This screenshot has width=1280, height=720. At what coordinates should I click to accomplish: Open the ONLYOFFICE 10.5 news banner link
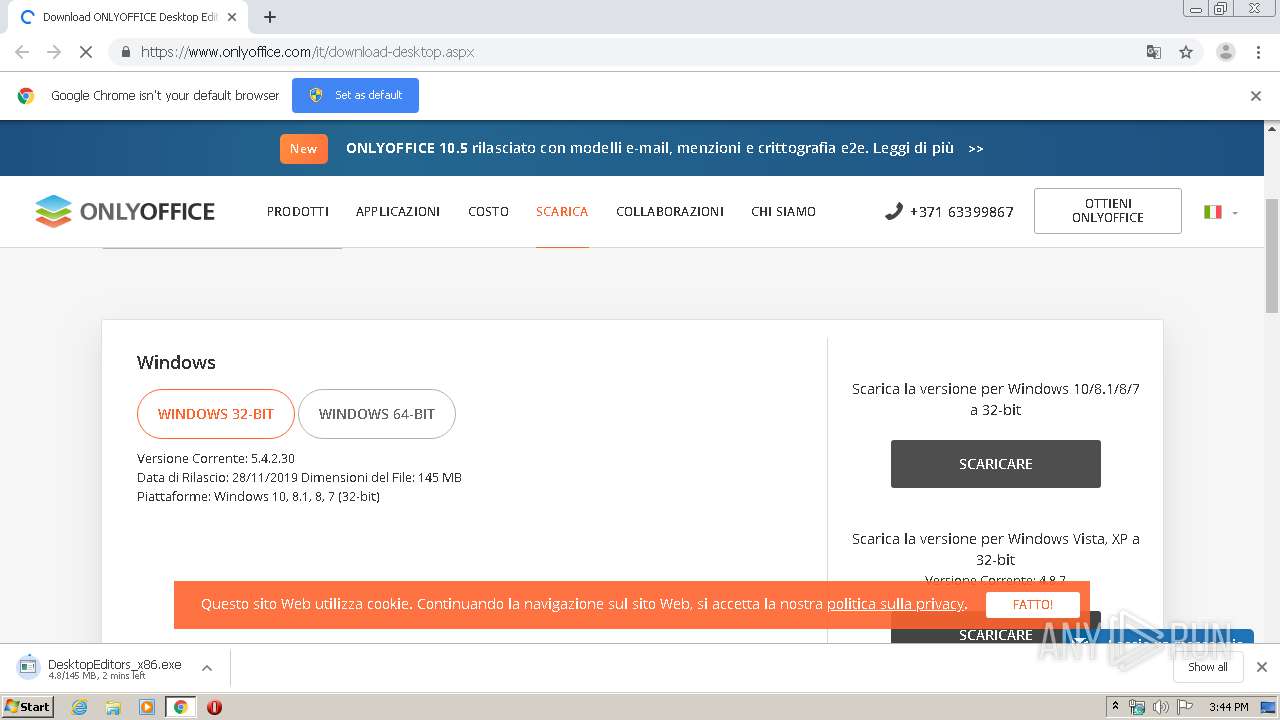[x=665, y=148]
